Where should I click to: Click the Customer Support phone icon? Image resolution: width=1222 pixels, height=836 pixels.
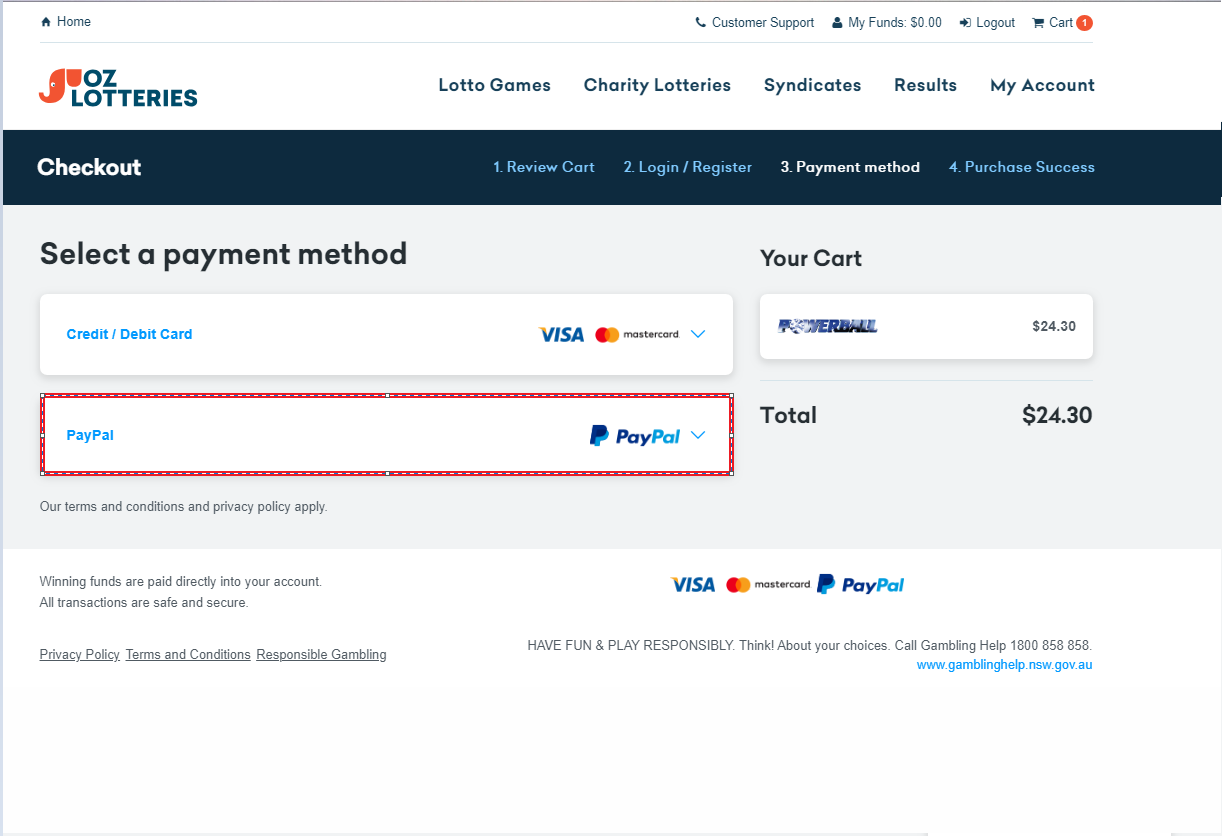point(701,23)
